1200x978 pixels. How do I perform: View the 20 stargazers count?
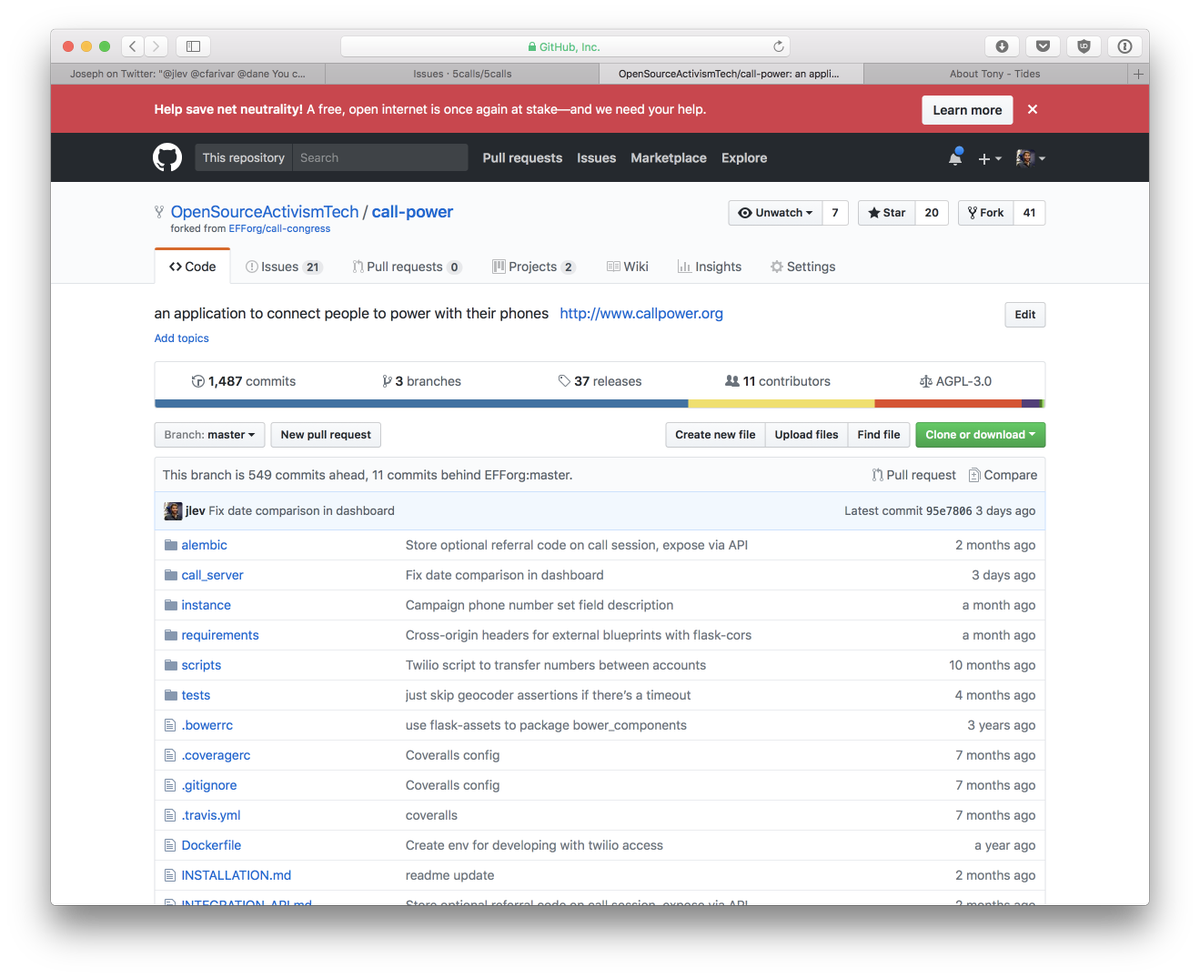point(931,213)
